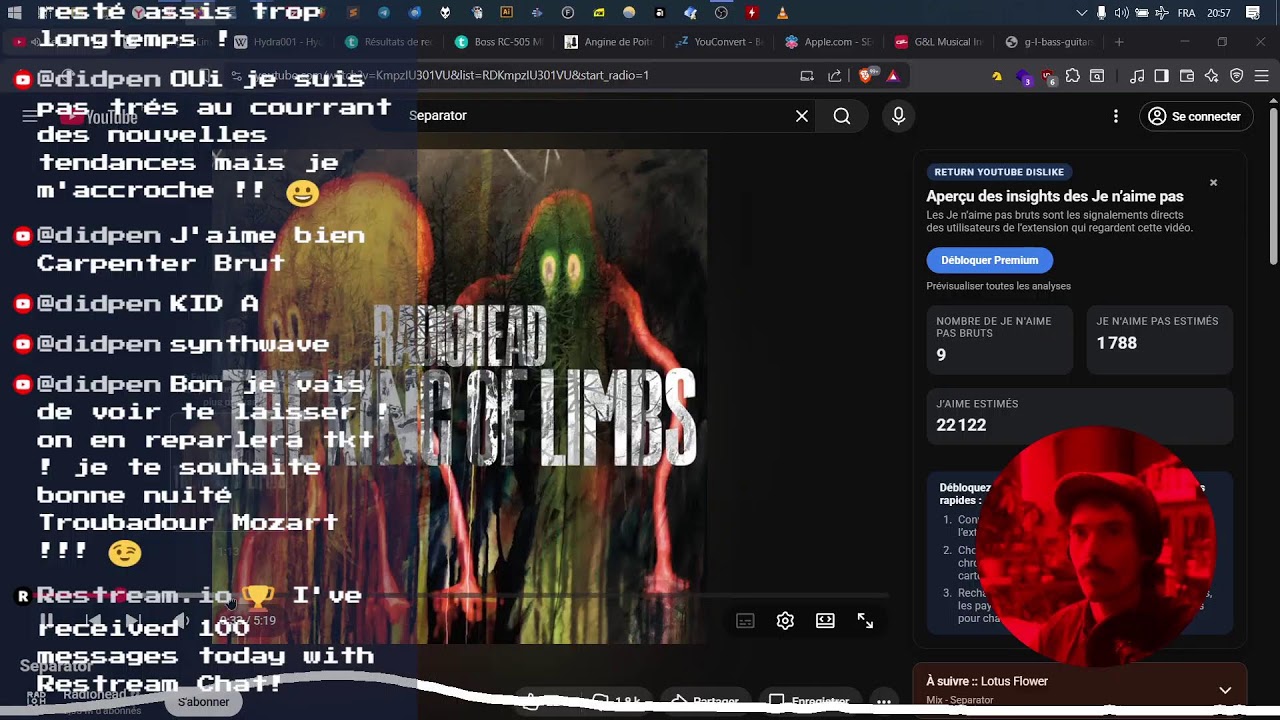Open a new browser tab
This screenshot has width=1280, height=720.
coord(1119,42)
